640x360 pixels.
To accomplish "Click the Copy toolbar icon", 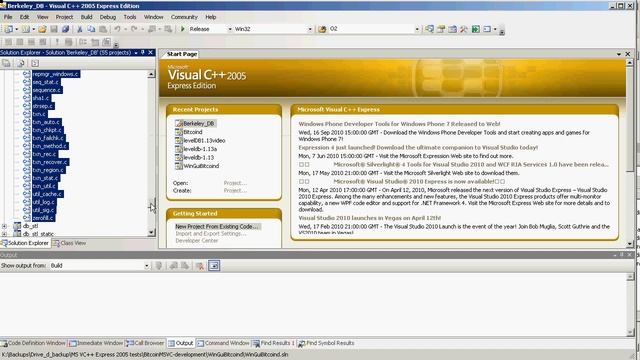I will tap(91, 29).
